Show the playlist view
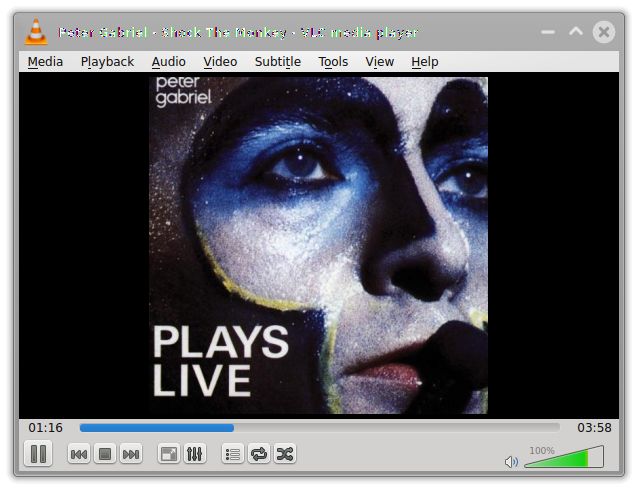This screenshot has height=490, width=638. [233, 454]
